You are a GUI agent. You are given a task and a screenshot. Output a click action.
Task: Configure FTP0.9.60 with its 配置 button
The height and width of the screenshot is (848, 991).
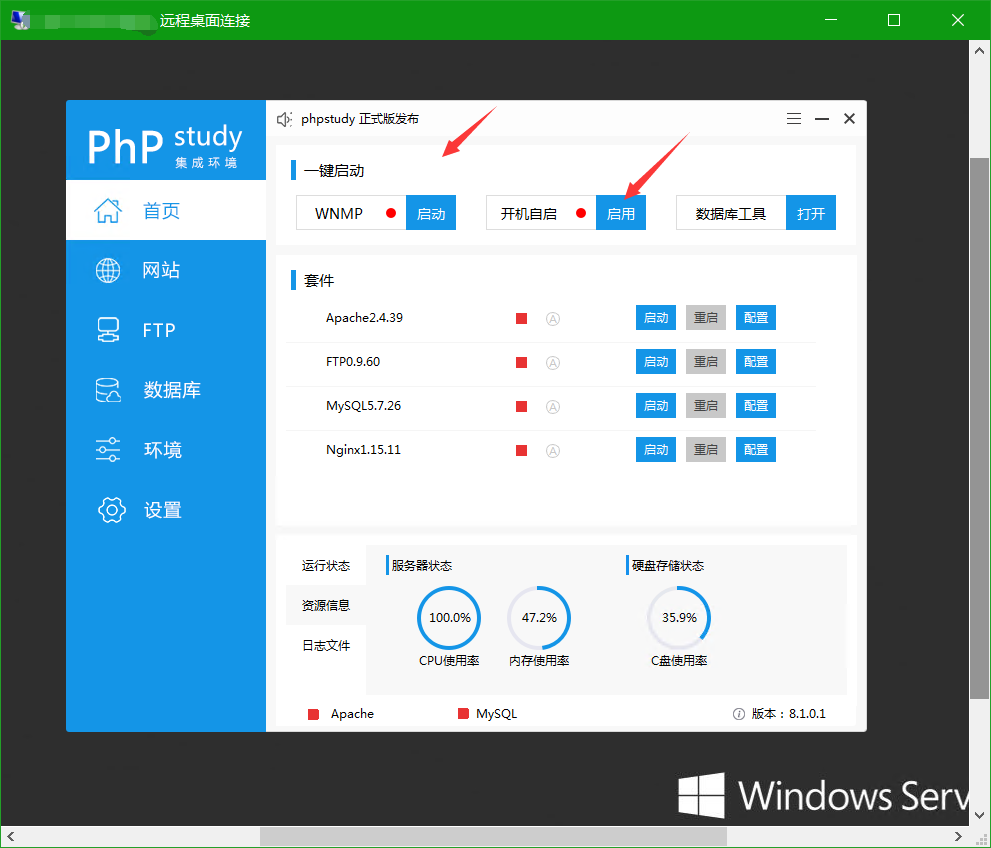tap(756, 361)
